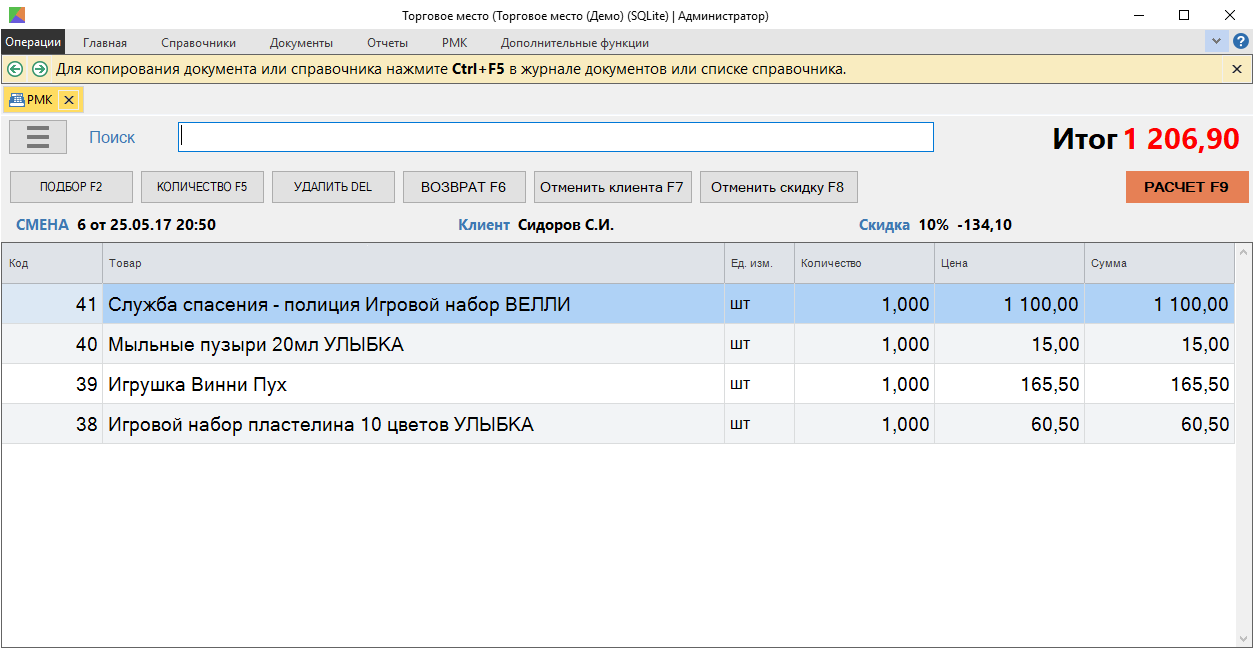Click the table vertical scrollbar up arrow
The image size is (1254, 649).
click(x=1244, y=252)
